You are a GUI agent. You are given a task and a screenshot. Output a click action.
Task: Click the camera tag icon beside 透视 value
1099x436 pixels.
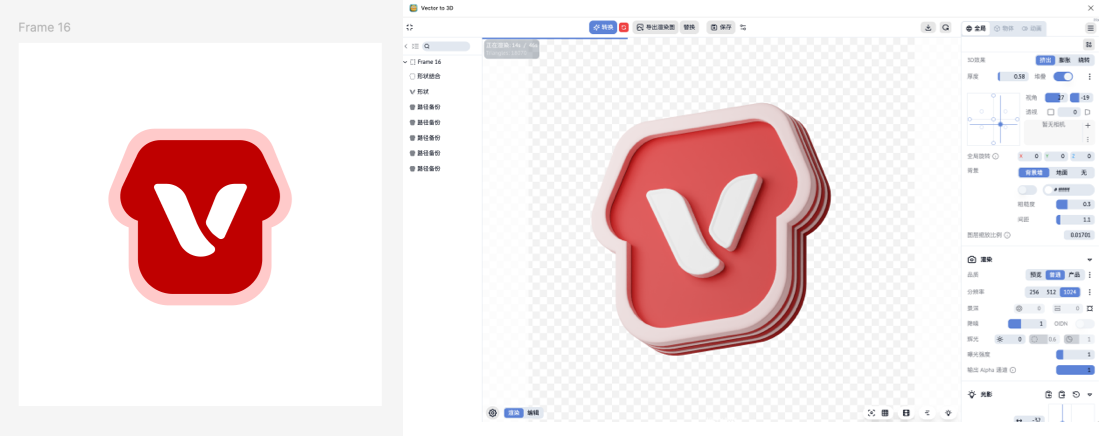point(1088,111)
